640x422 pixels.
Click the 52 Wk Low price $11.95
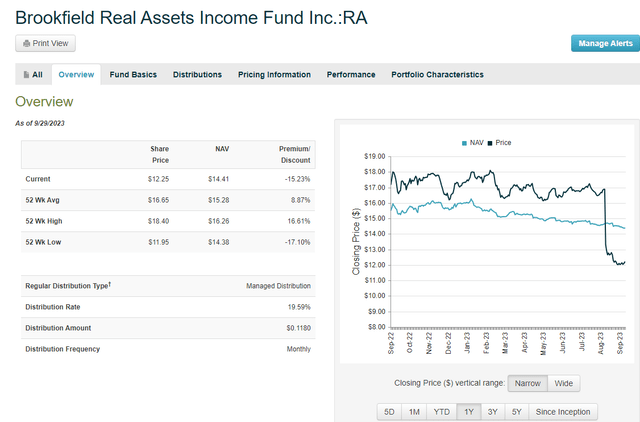[x=158, y=242]
